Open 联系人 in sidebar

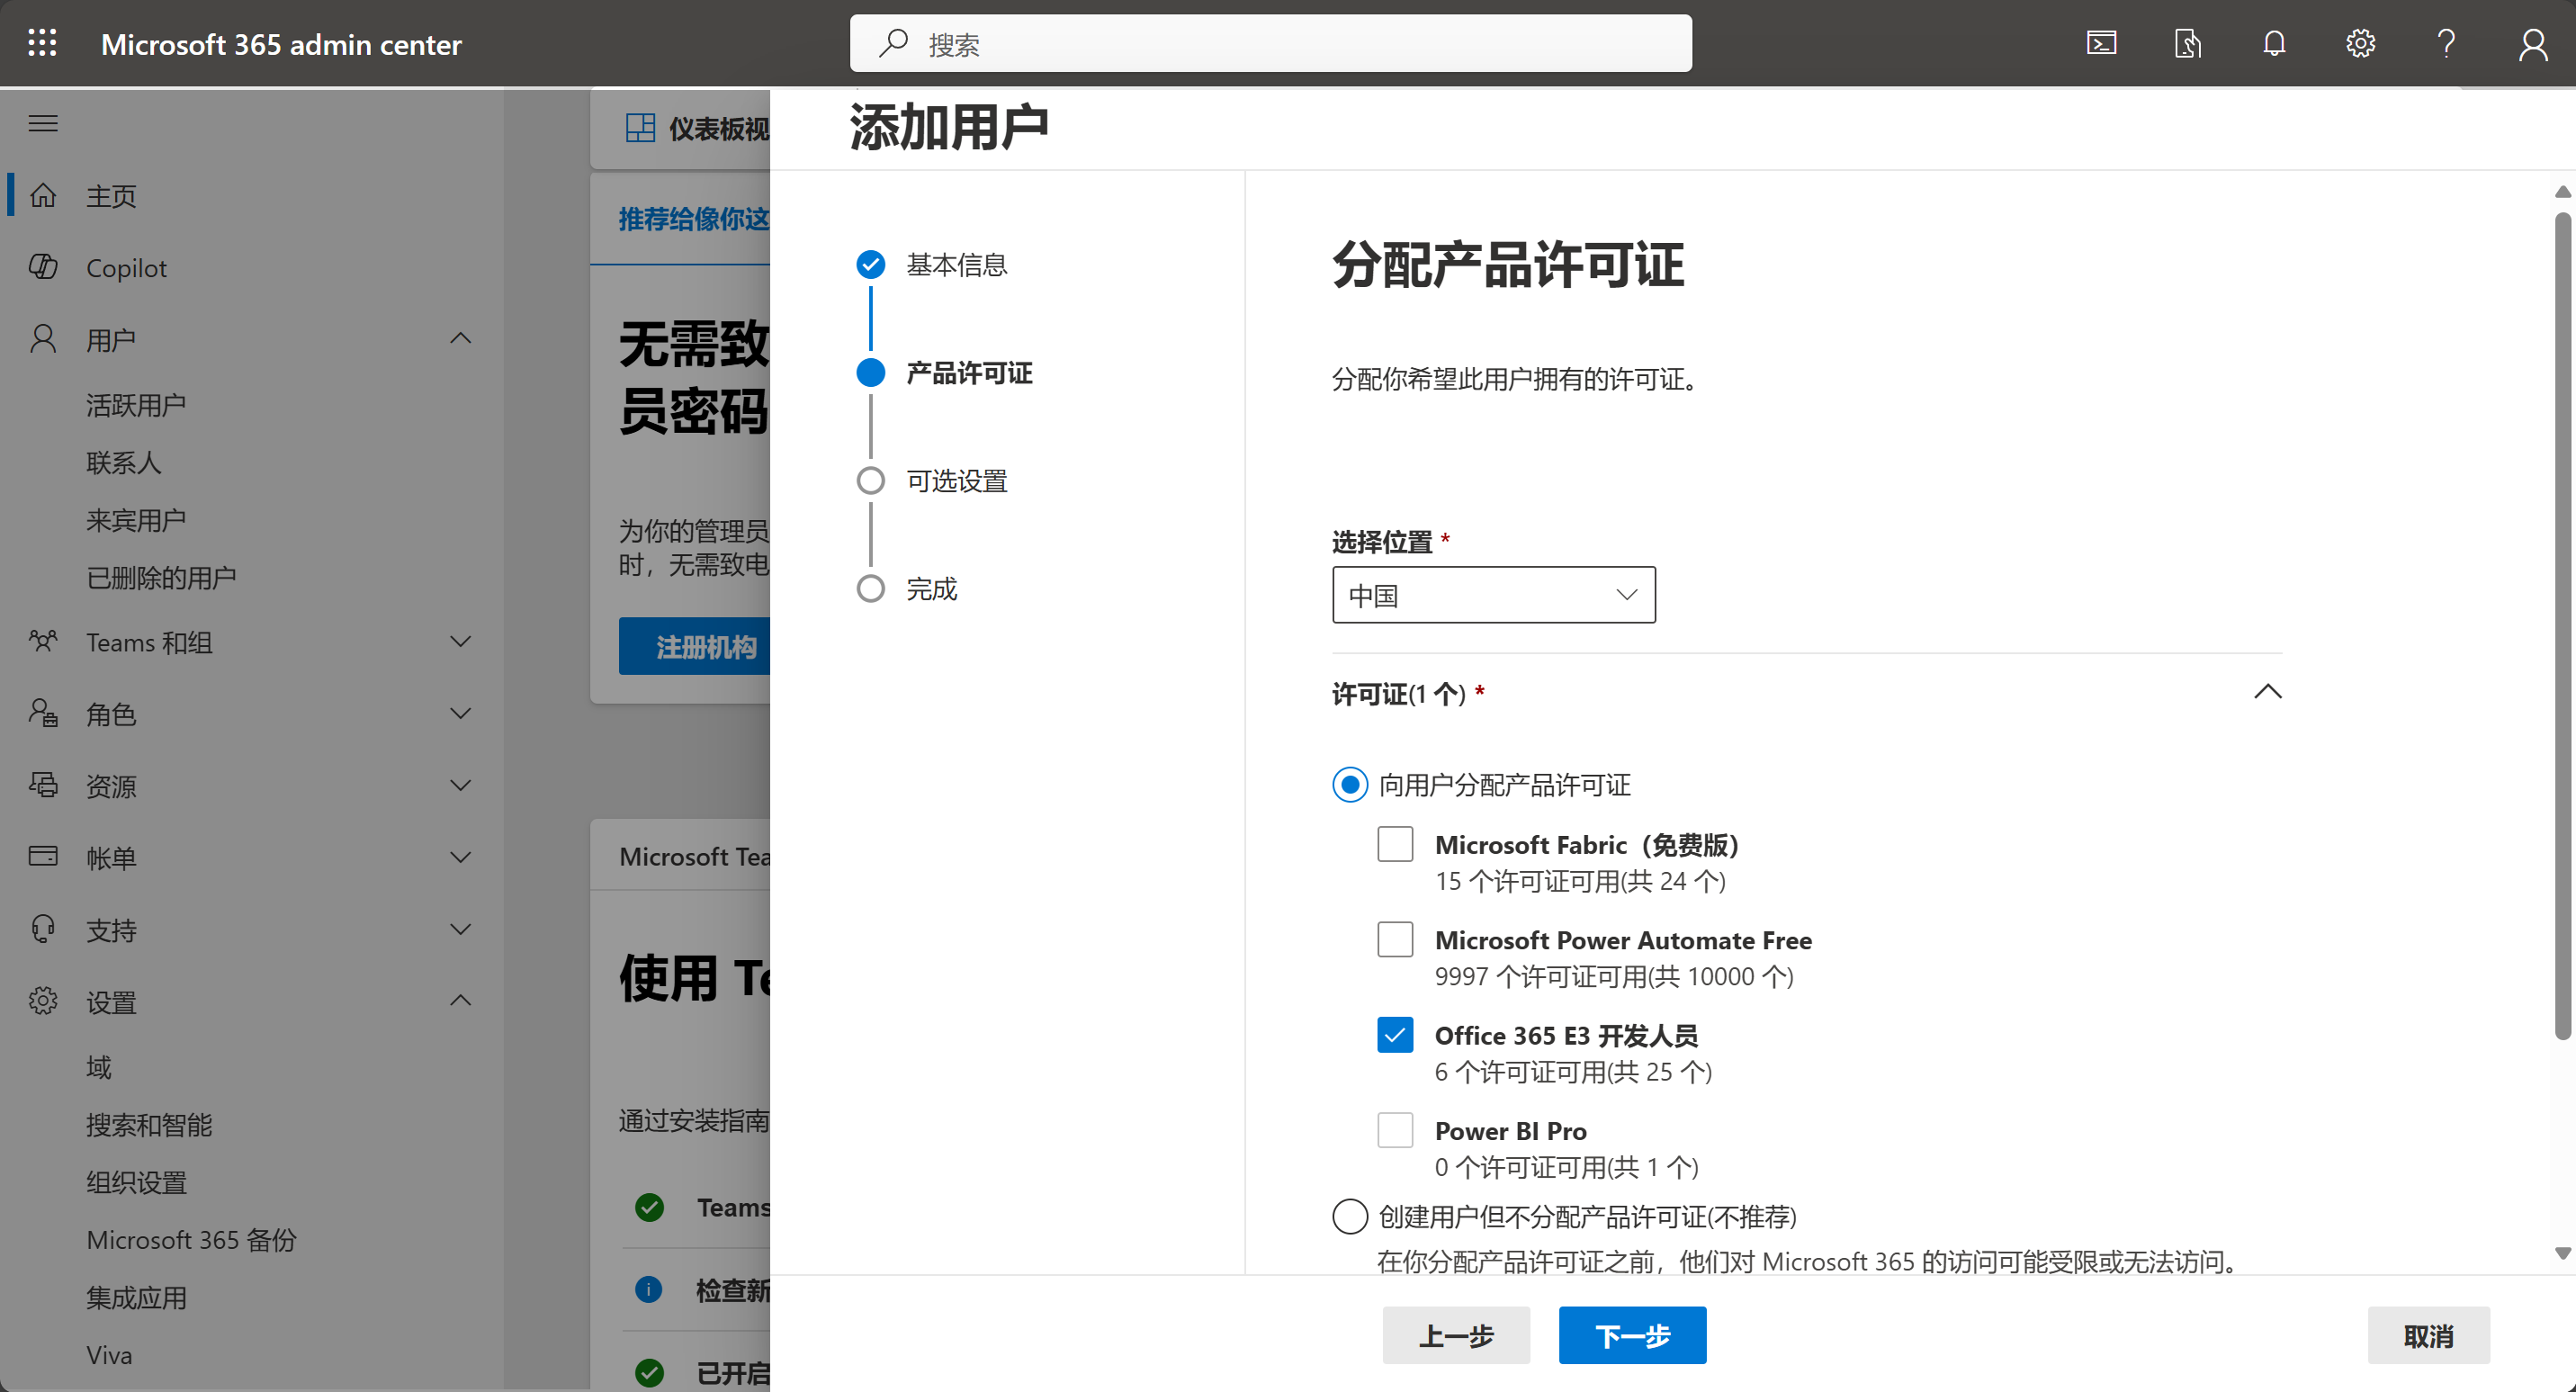124,462
